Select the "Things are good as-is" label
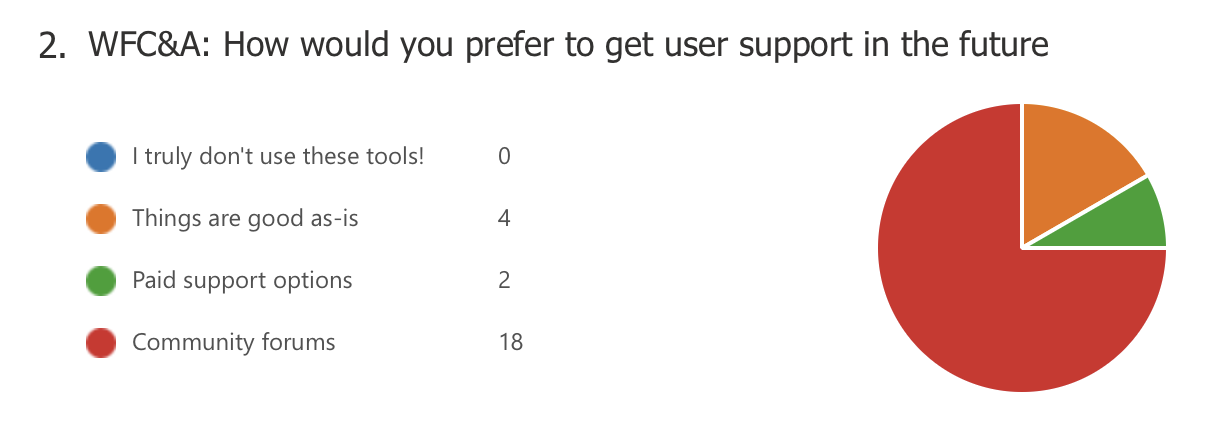This screenshot has width=1222, height=432. [245, 219]
